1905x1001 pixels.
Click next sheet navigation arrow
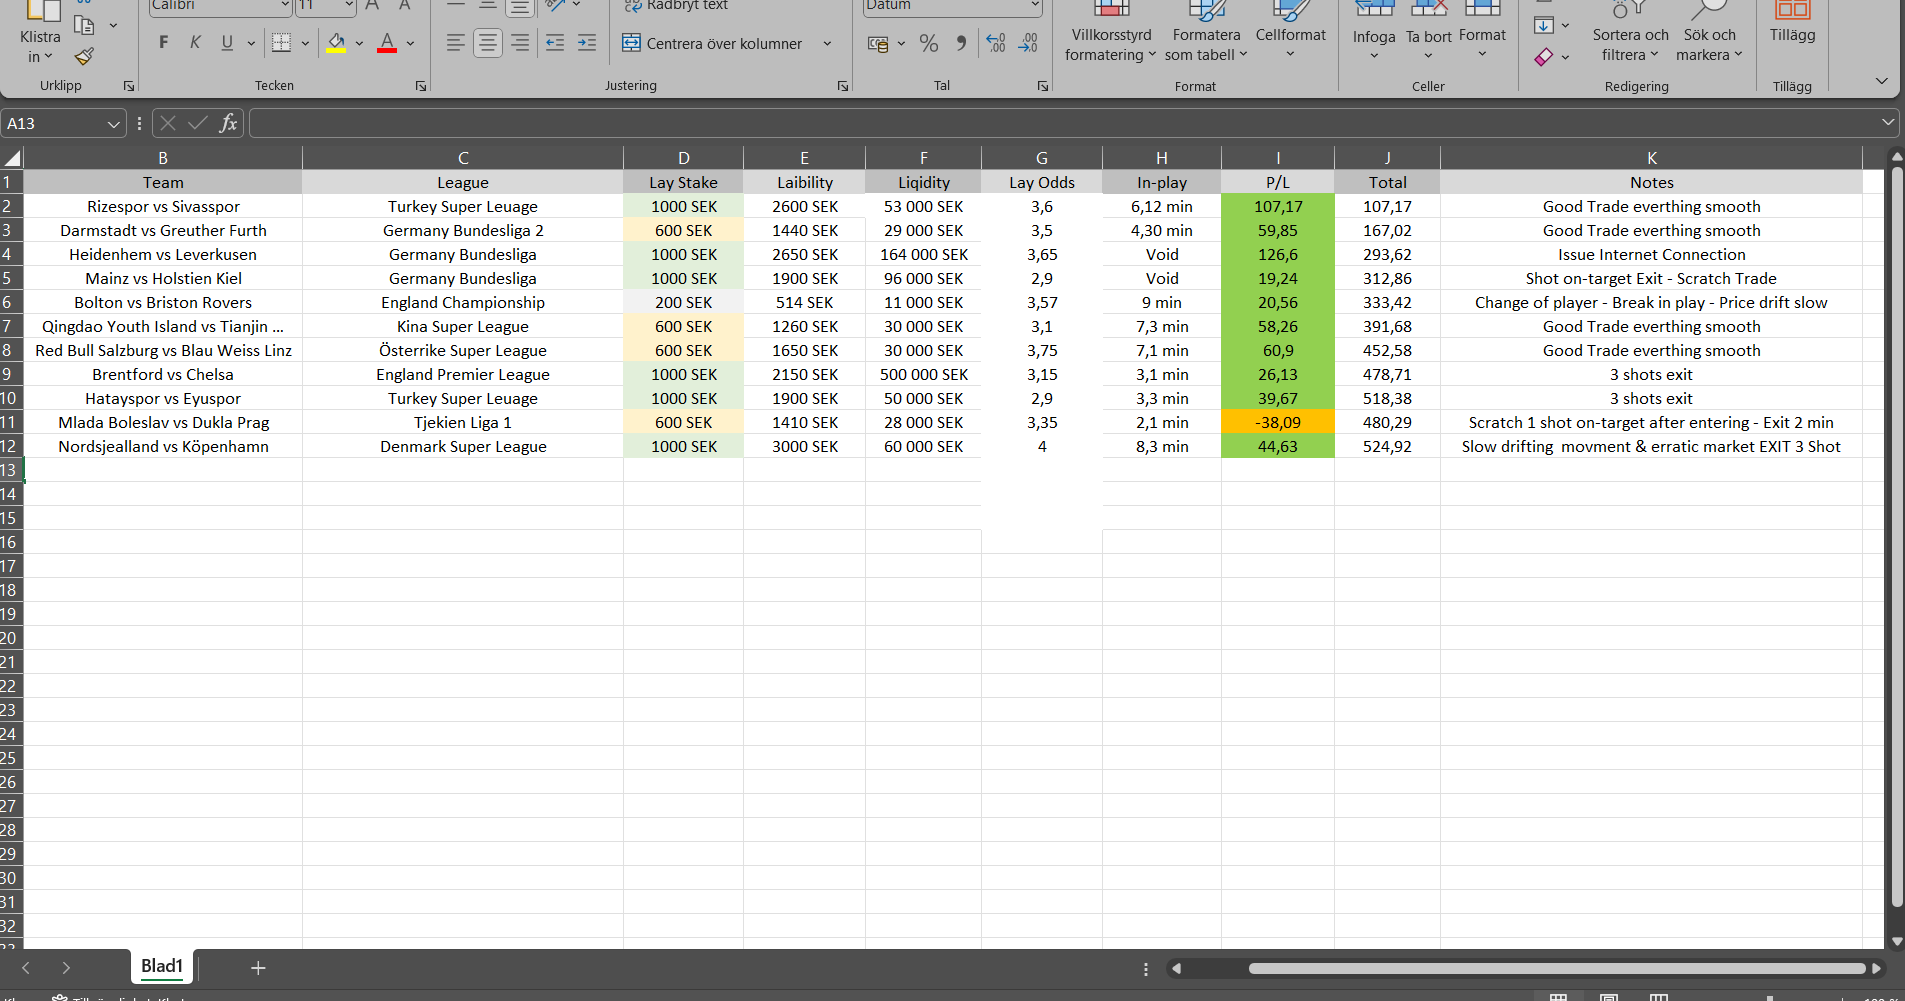pos(66,967)
